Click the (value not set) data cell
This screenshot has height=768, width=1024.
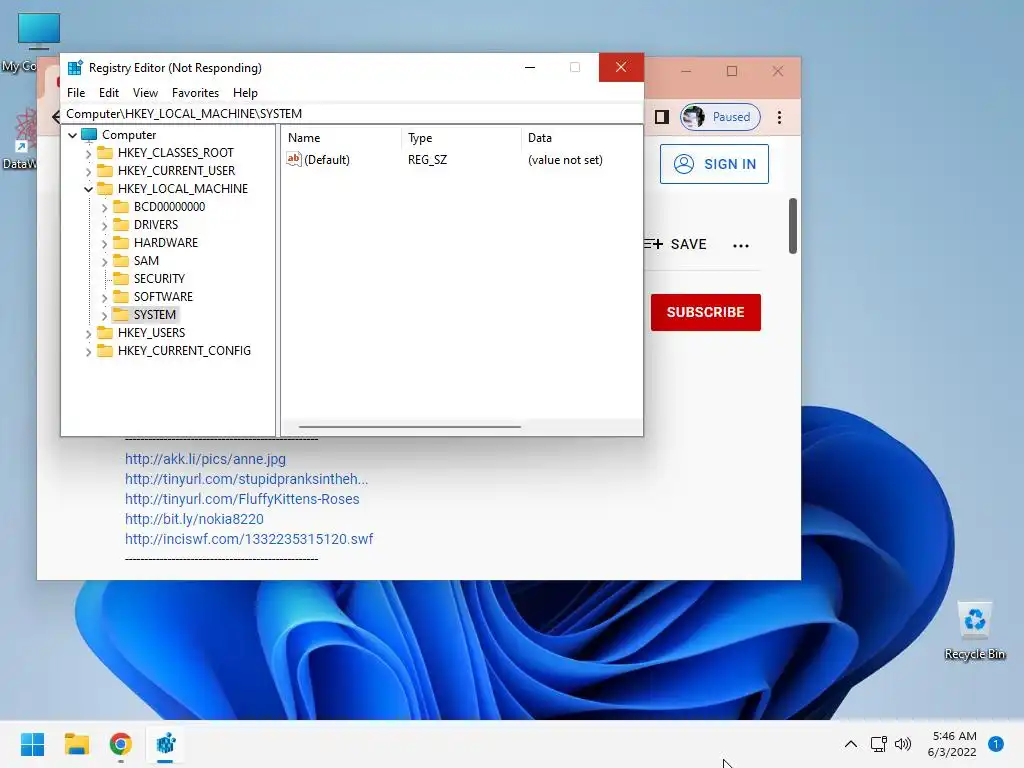click(565, 159)
